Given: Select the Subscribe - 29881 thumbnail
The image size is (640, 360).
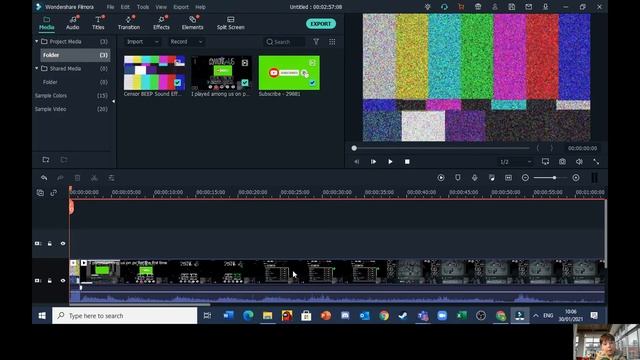Looking at the screenshot, I should tap(289, 73).
